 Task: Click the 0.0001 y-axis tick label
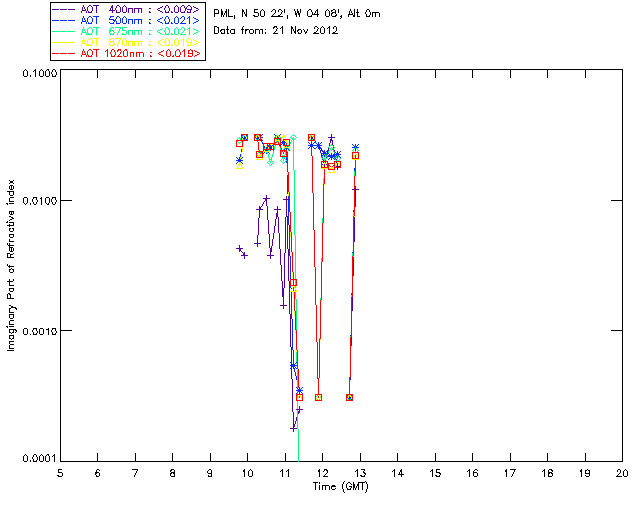(40, 458)
